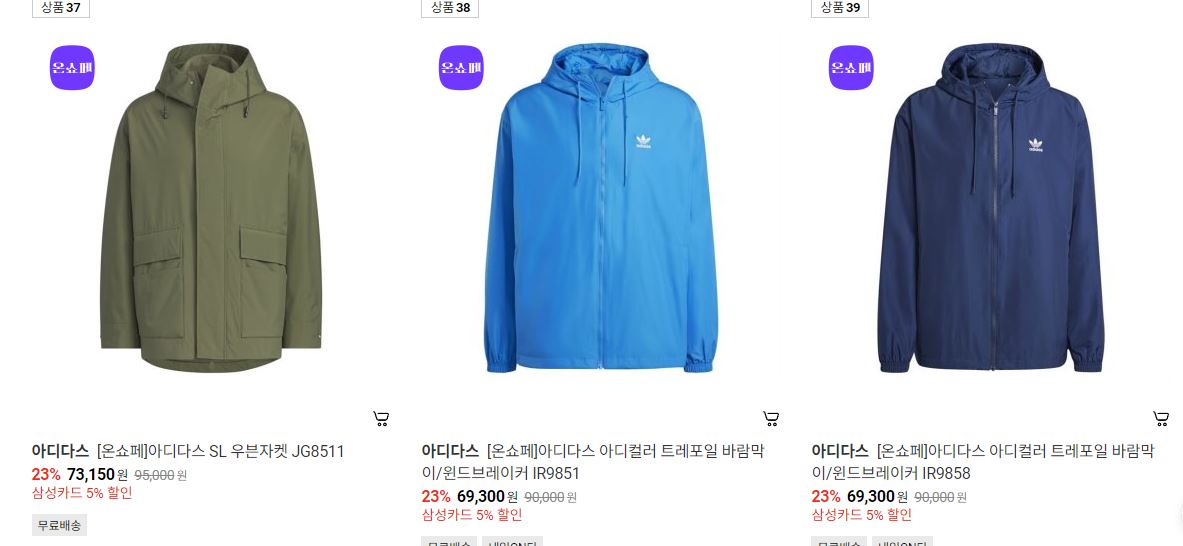The width and height of the screenshot is (1183, 546).
Task: Open the navy windbreaker product image
Action: pyautogui.click(x=991, y=208)
